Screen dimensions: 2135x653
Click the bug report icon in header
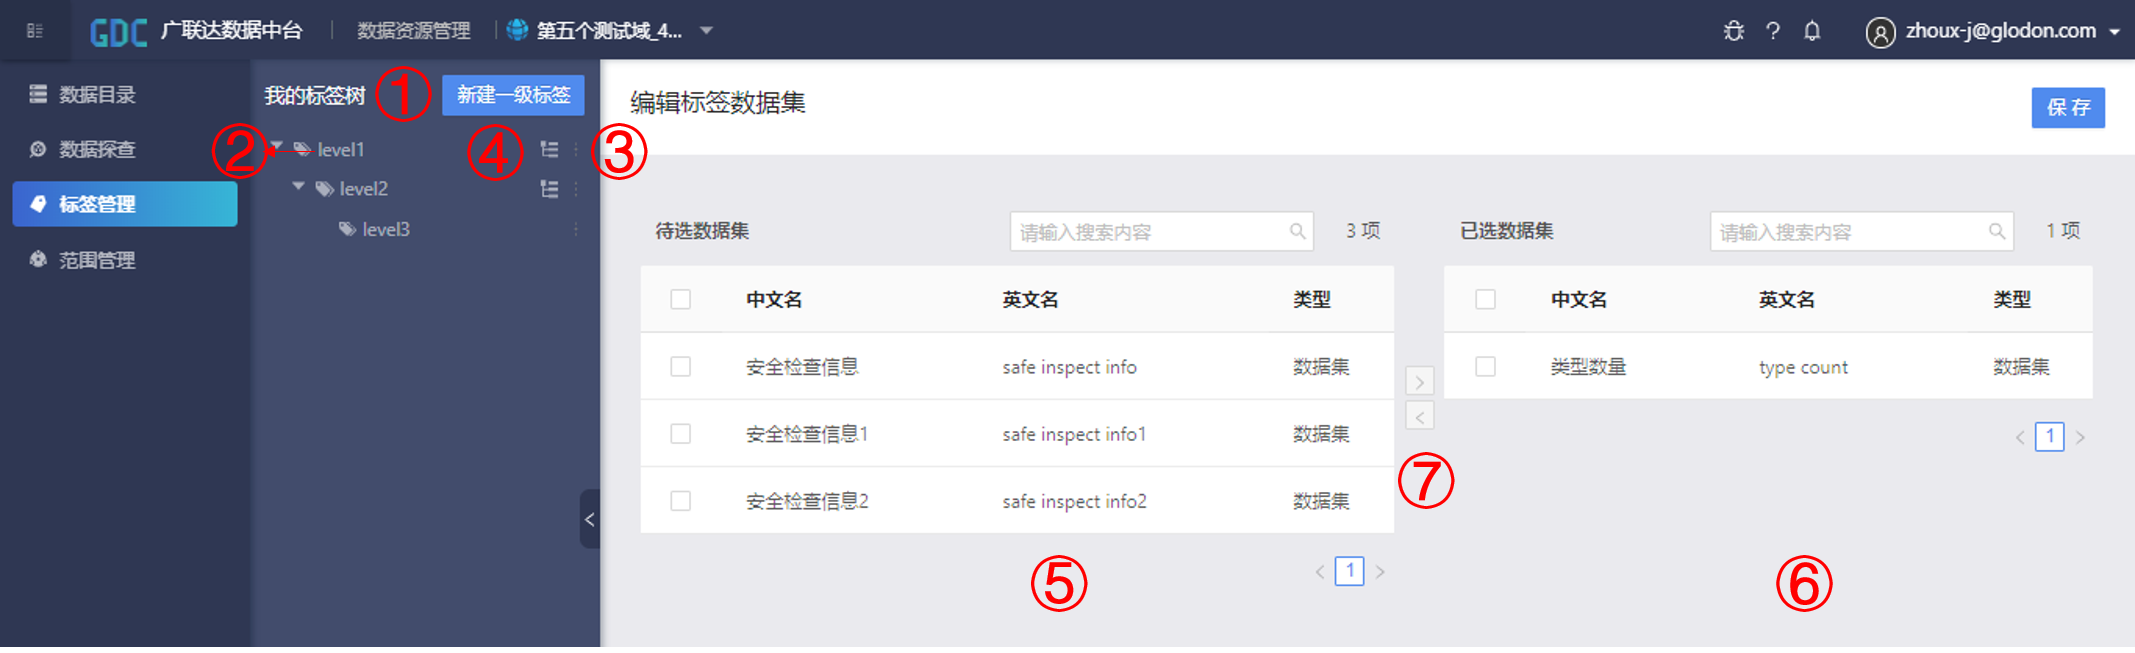[x=1733, y=31]
